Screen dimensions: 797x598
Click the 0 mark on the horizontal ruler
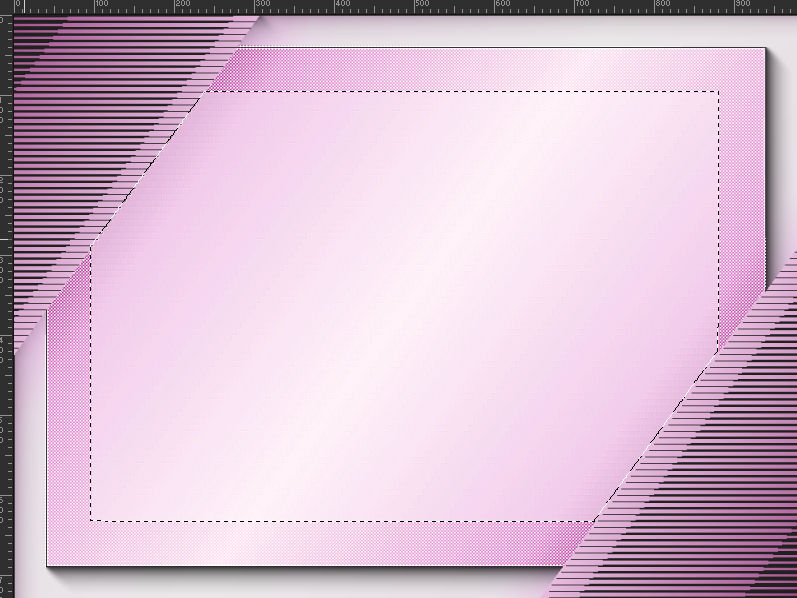click(16, 6)
